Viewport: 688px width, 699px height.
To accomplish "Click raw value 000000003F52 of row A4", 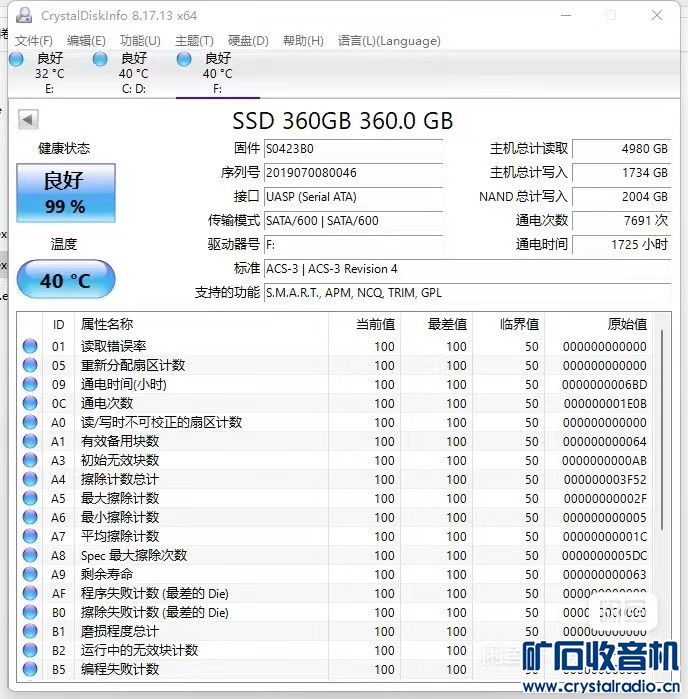I will pos(605,480).
